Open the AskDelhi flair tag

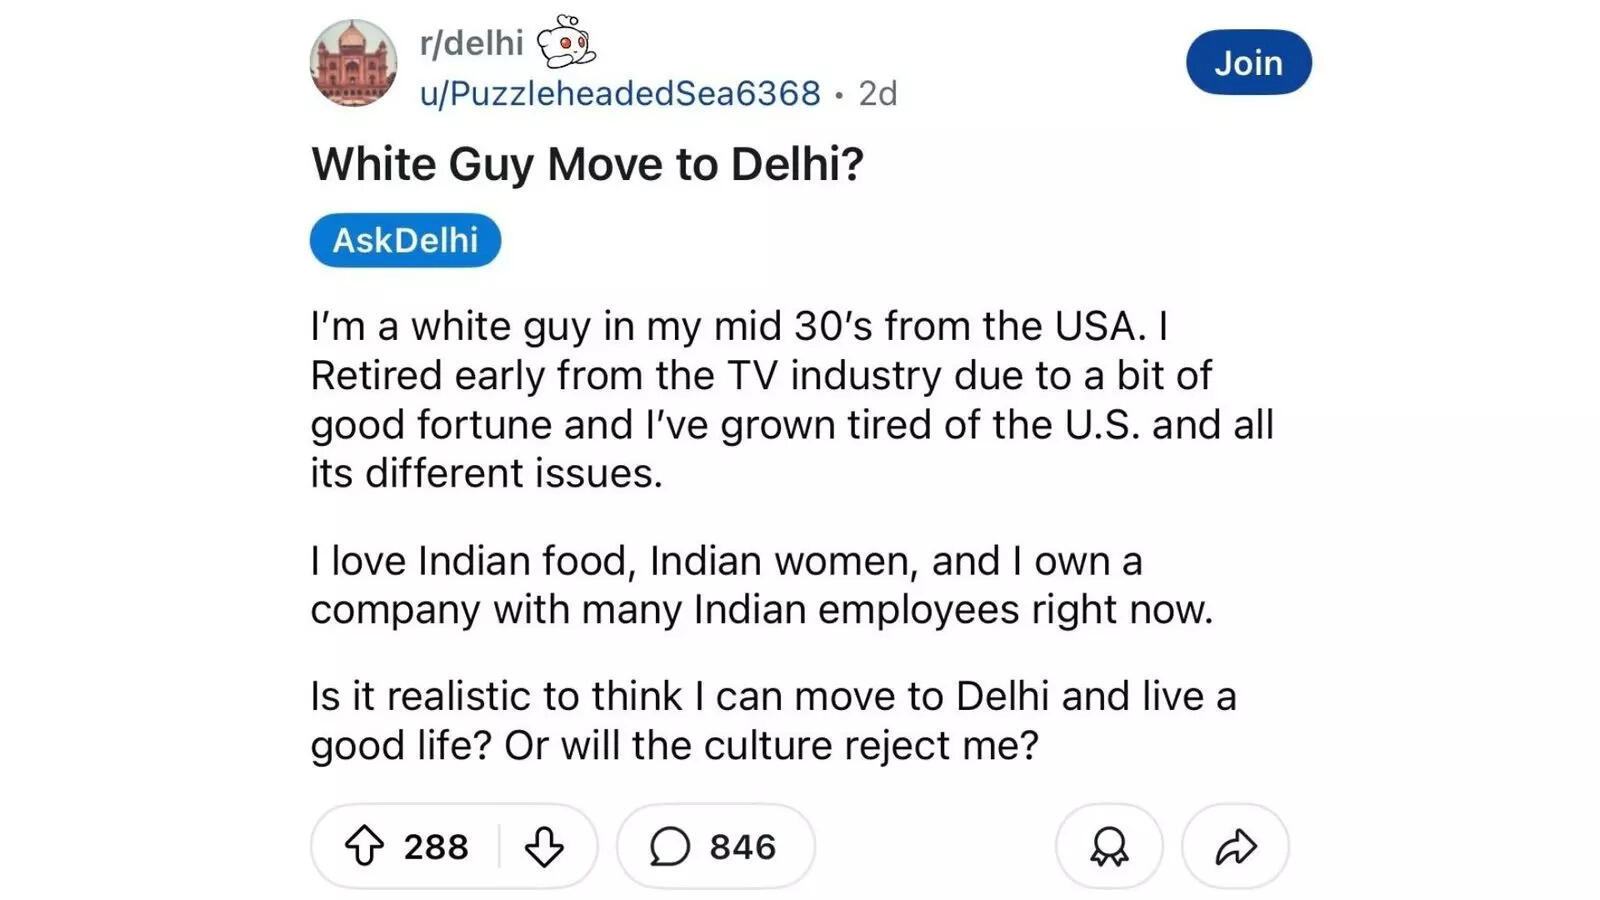tap(404, 239)
